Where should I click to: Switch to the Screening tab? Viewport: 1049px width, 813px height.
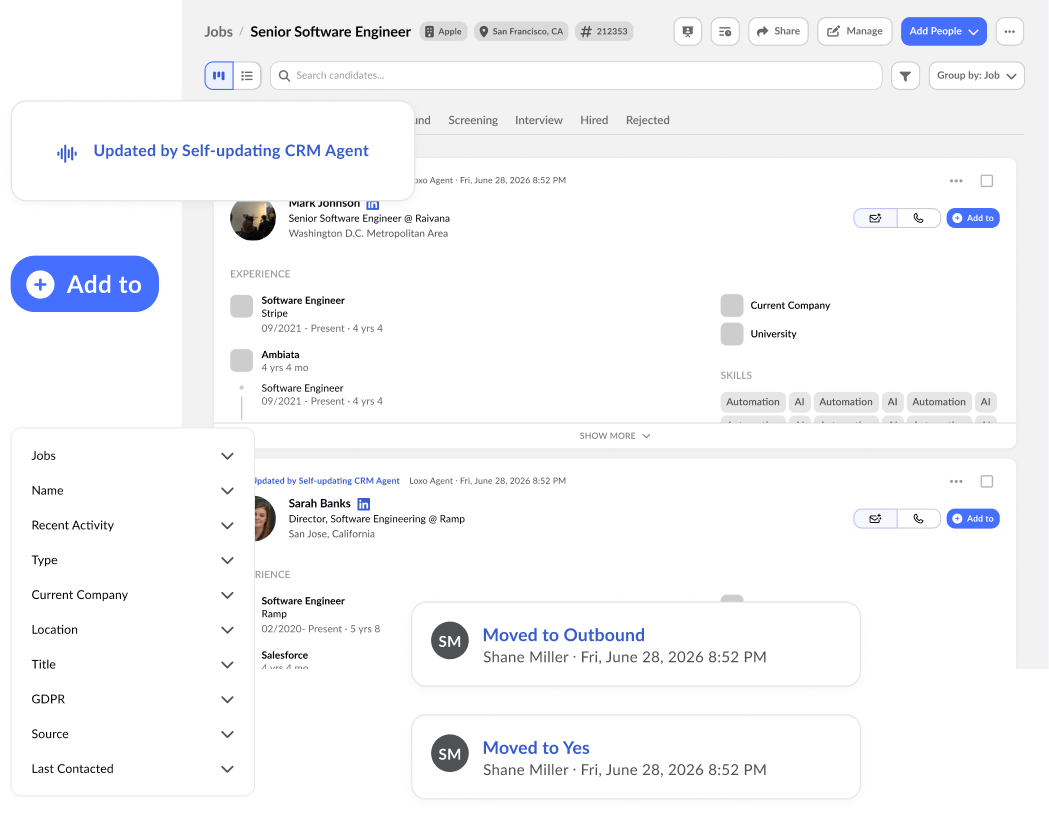coord(473,120)
